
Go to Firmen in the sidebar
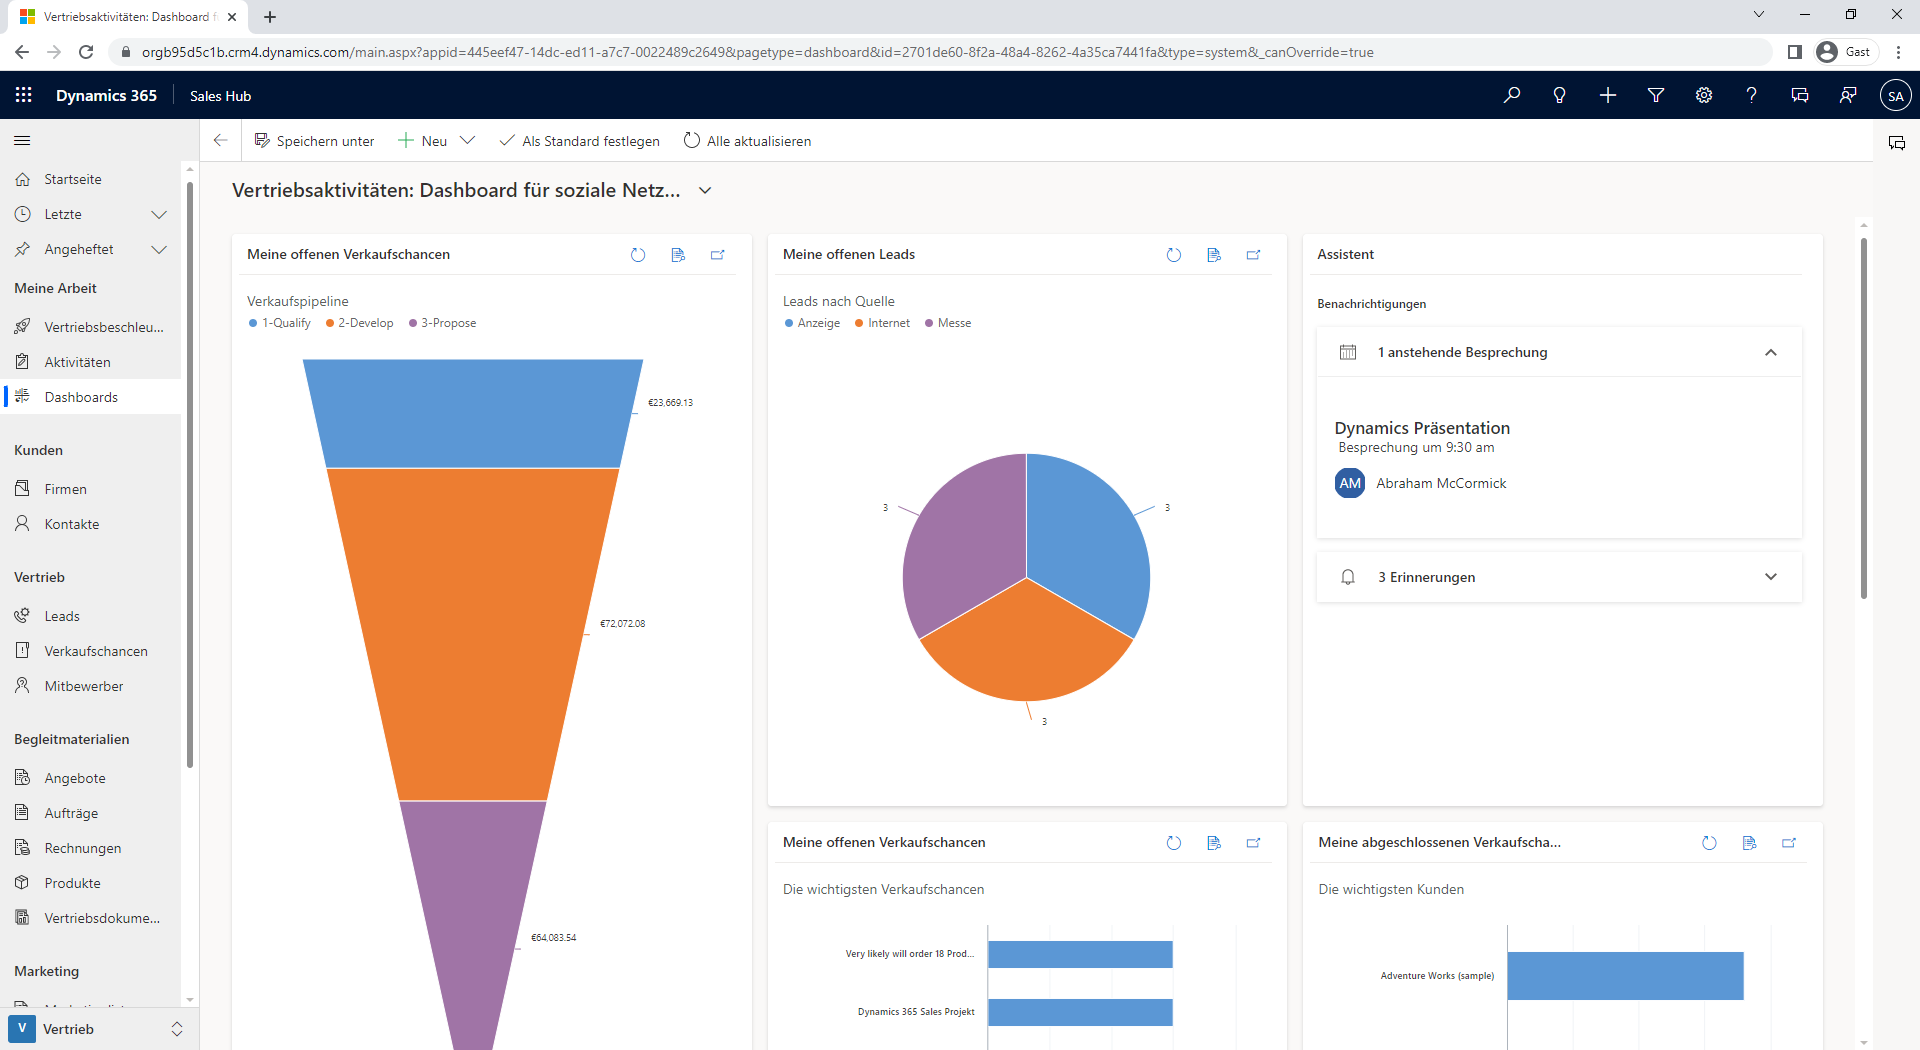point(66,489)
